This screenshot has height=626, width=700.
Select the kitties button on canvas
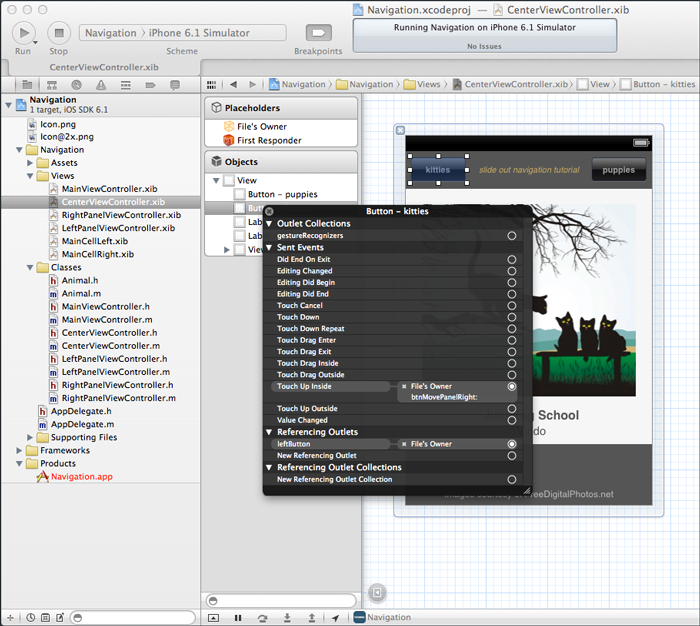(438, 170)
